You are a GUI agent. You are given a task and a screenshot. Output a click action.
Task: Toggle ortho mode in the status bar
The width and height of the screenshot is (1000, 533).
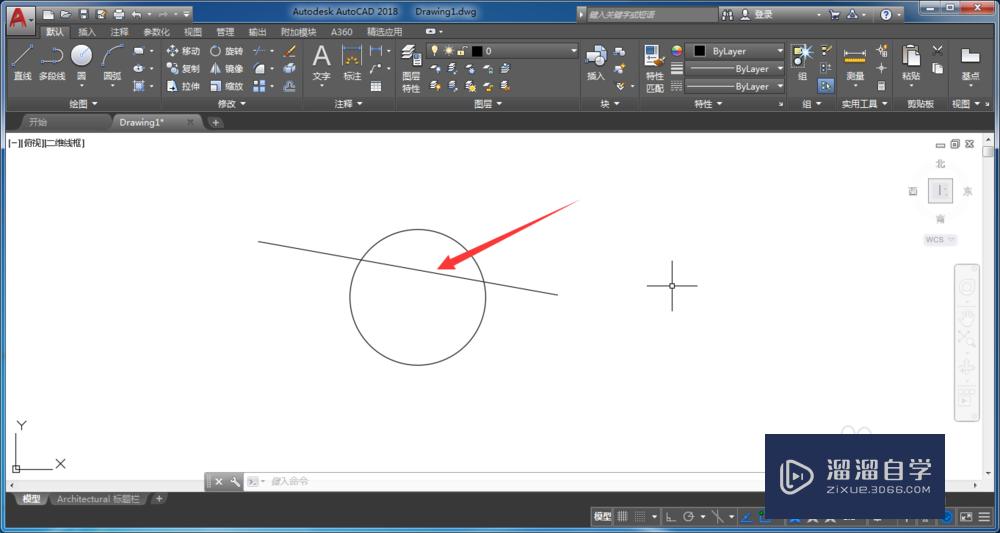coord(671,517)
